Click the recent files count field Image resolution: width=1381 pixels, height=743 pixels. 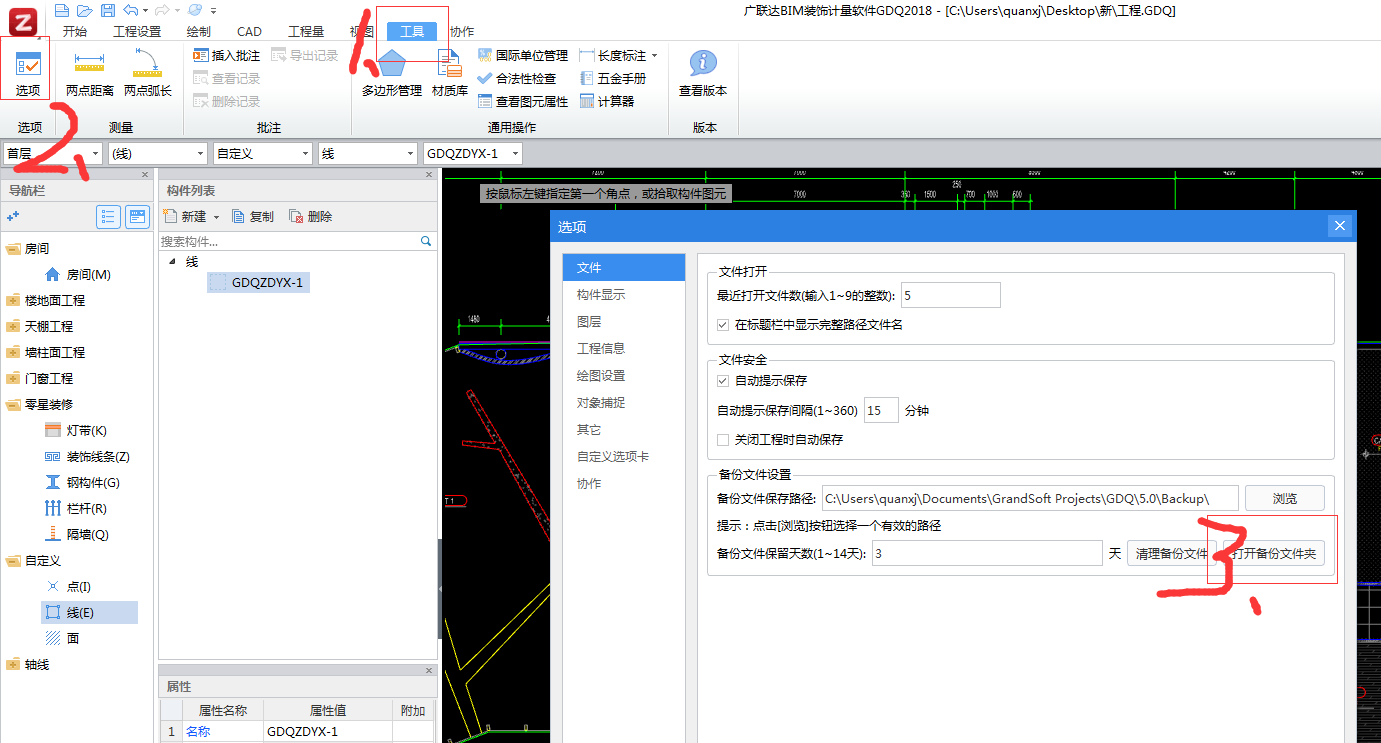pos(951,295)
